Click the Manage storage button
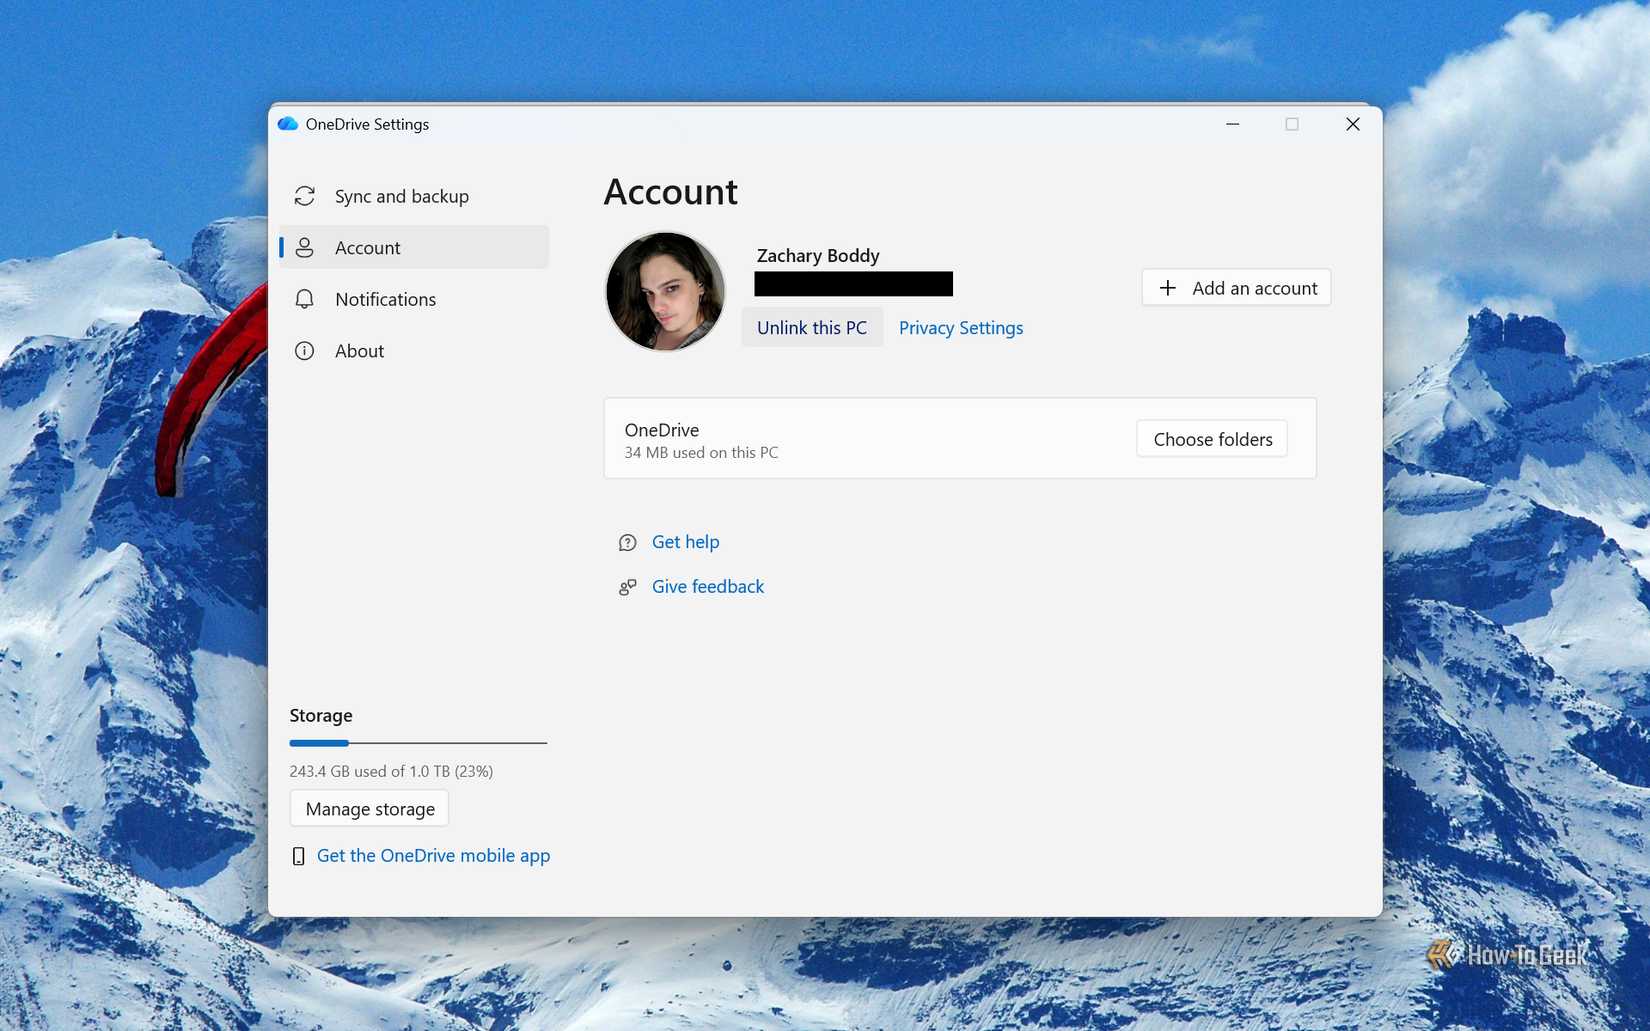This screenshot has width=1650, height=1031. click(x=370, y=809)
